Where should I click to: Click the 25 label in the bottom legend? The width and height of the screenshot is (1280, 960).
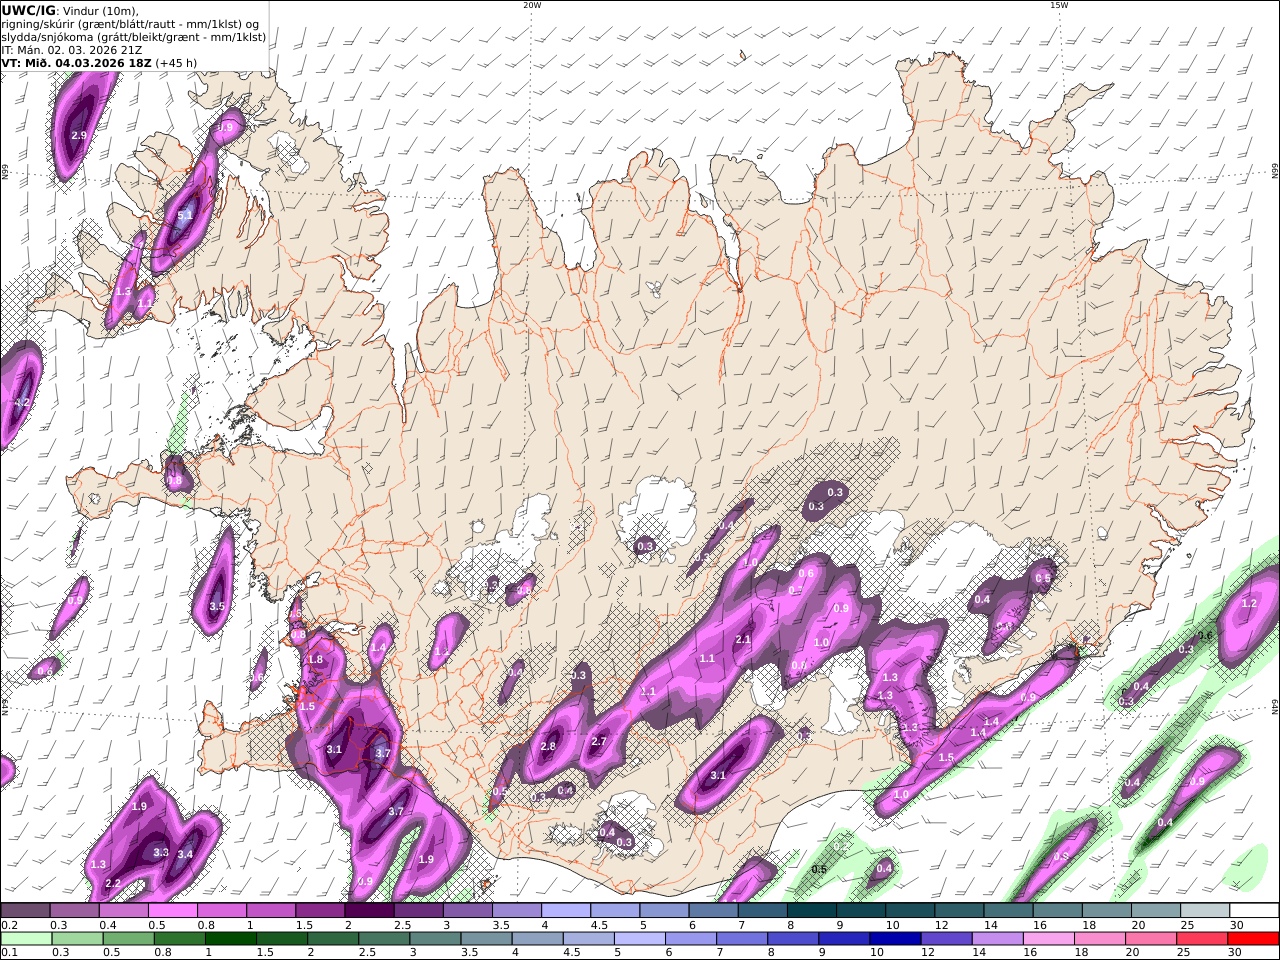pyautogui.click(x=1185, y=953)
